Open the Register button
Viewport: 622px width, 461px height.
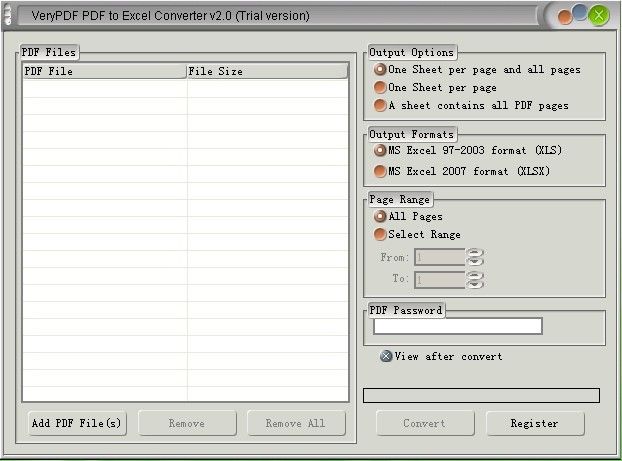(x=535, y=423)
